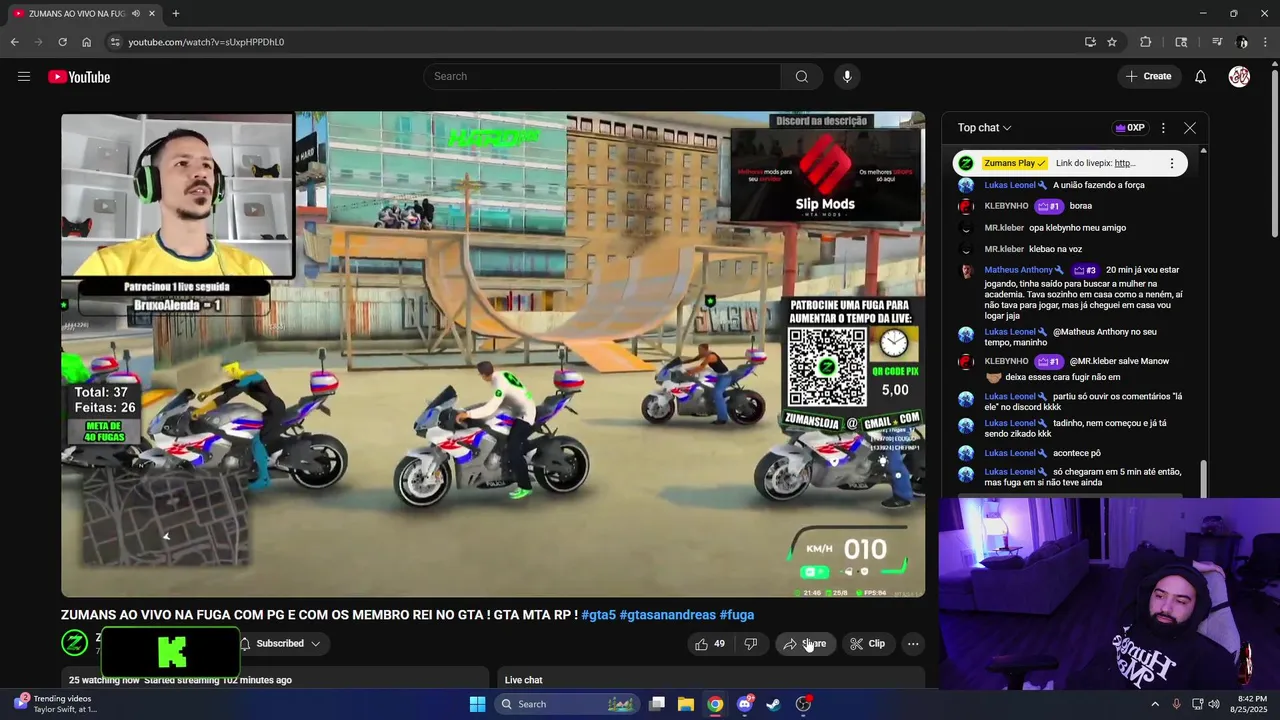Click the live stream video player
This screenshot has height=720, width=1280.
pos(493,354)
